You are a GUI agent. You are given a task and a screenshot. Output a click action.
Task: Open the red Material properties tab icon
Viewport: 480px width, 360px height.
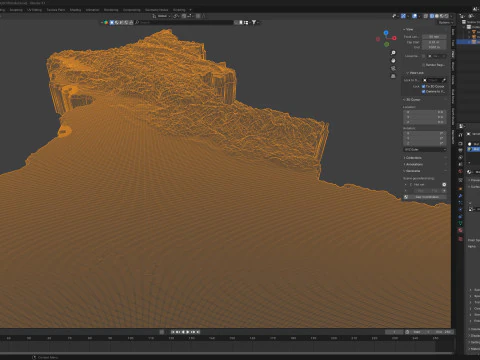point(460,230)
